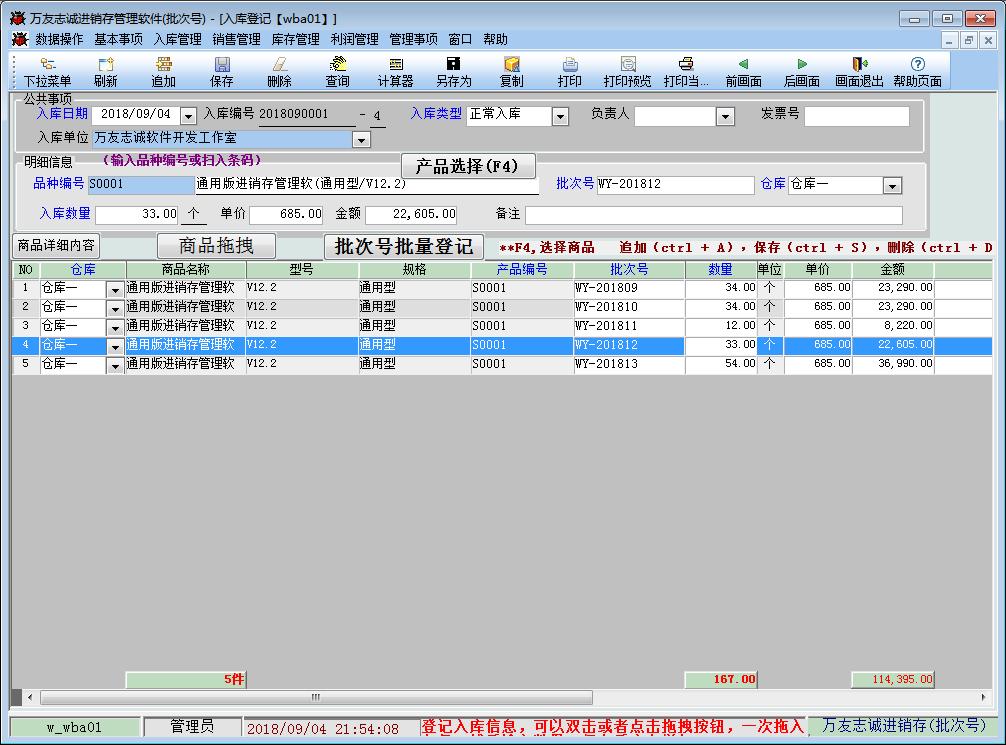Restore the inner document window
This screenshot has height=745, width=1006.
click(x=969, y=40)
